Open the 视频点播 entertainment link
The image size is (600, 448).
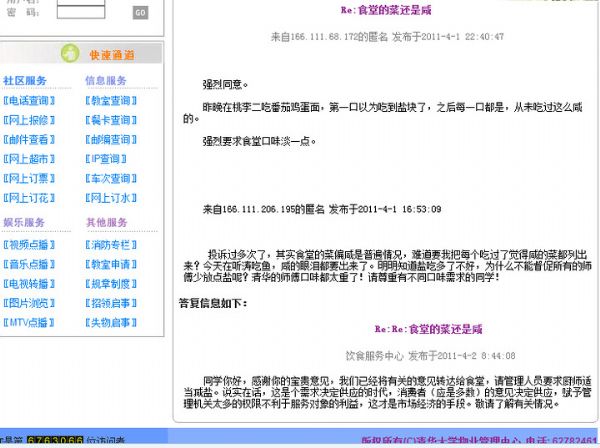tap(28, 244)
